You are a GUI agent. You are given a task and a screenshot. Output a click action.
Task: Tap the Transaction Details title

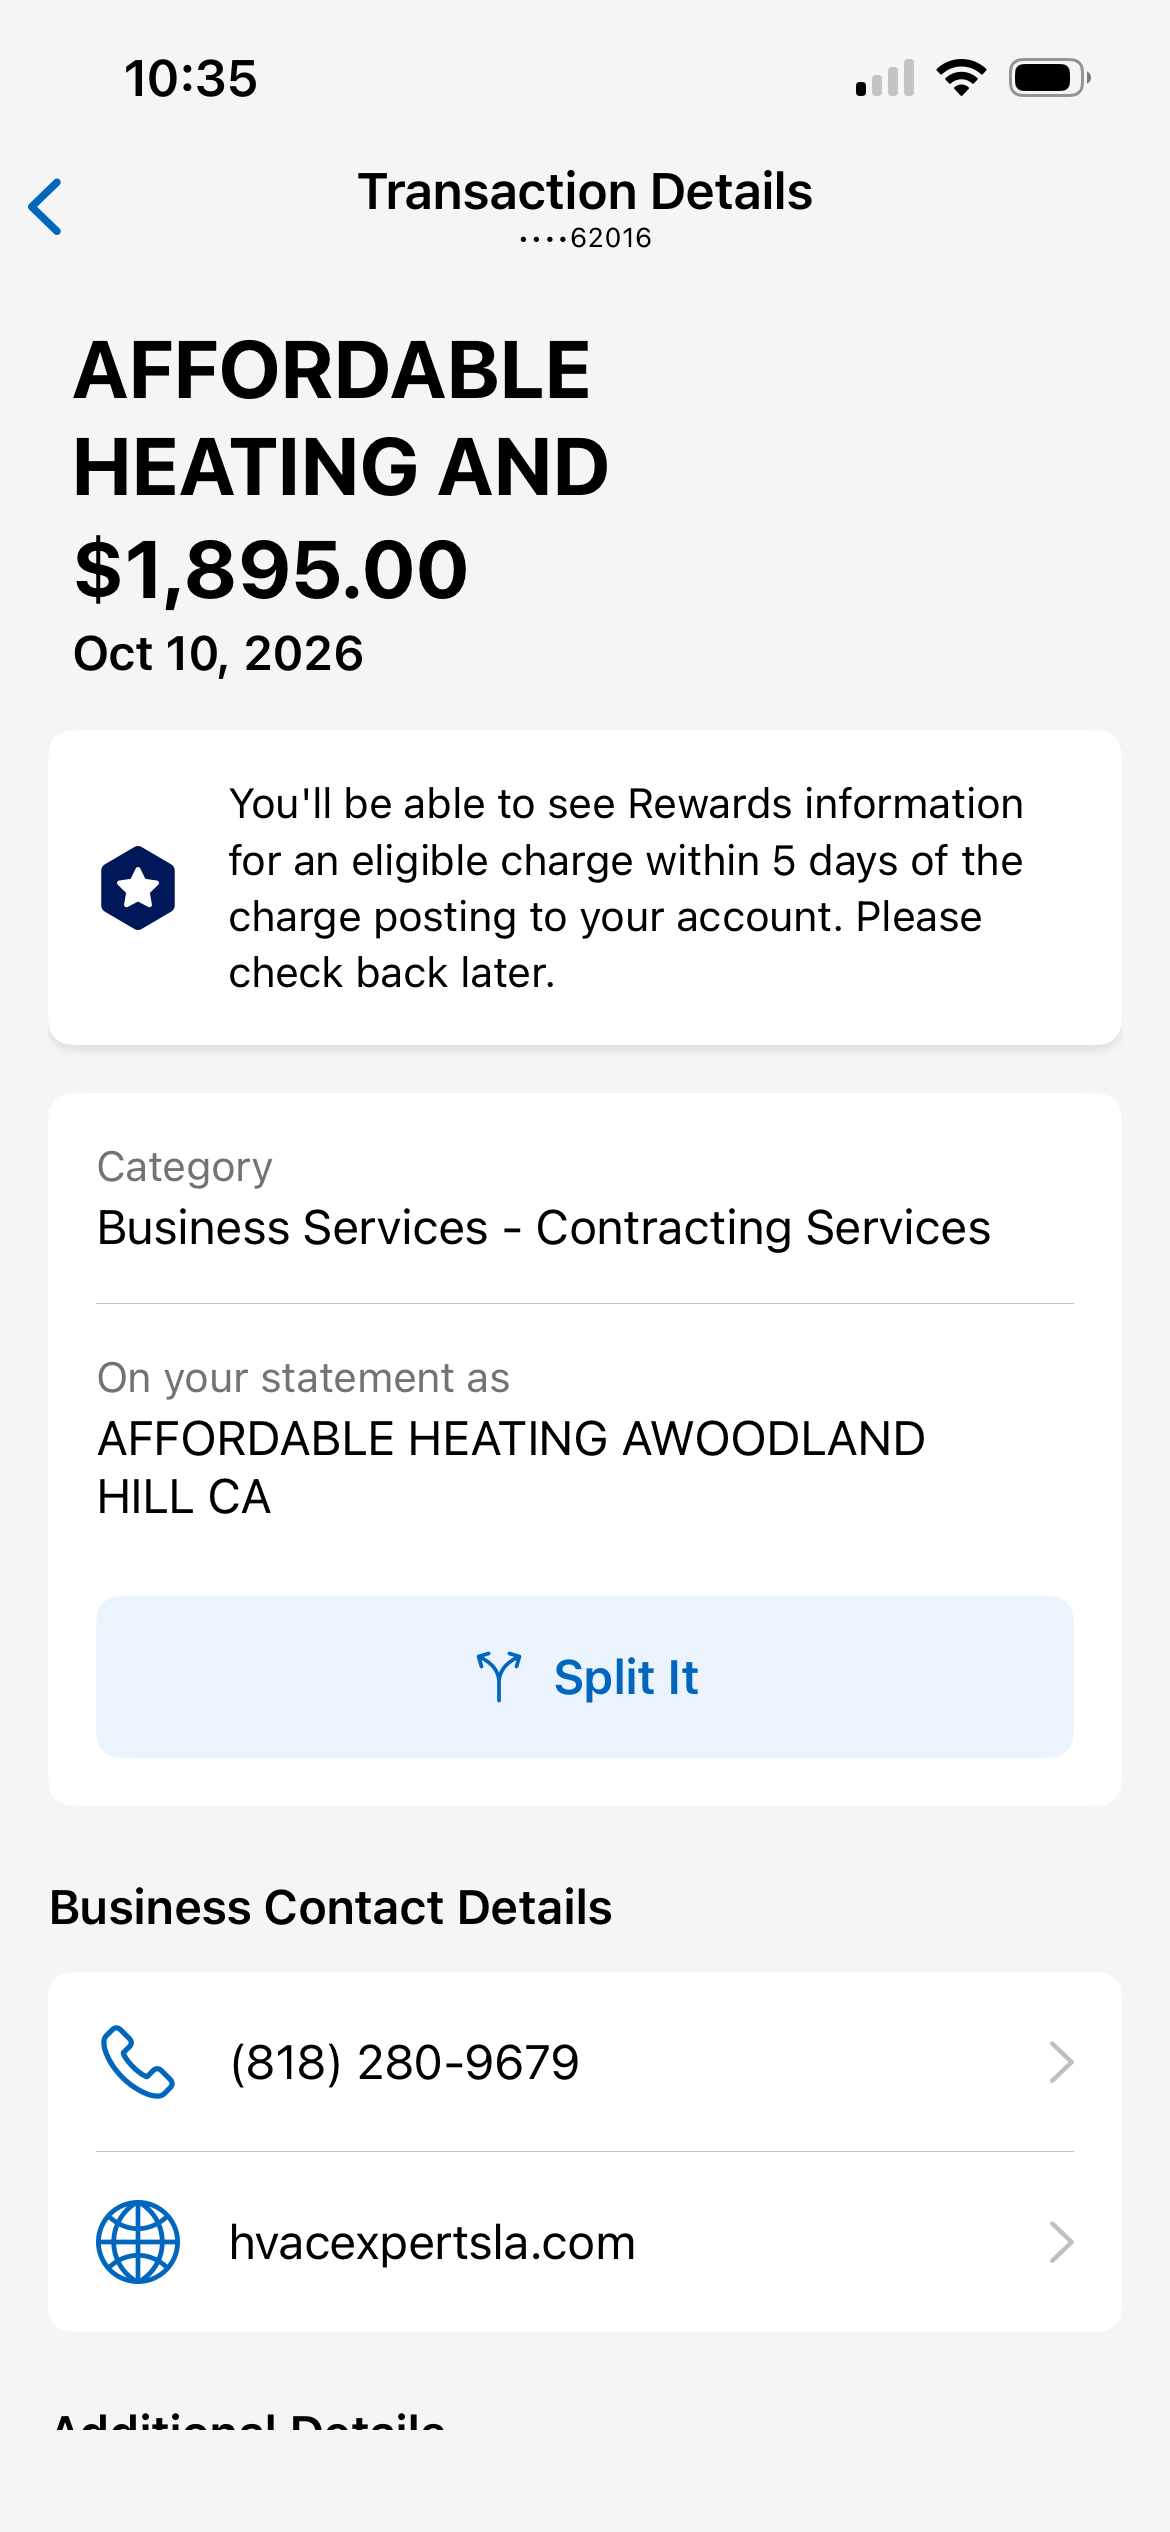[x=585, y=191]
